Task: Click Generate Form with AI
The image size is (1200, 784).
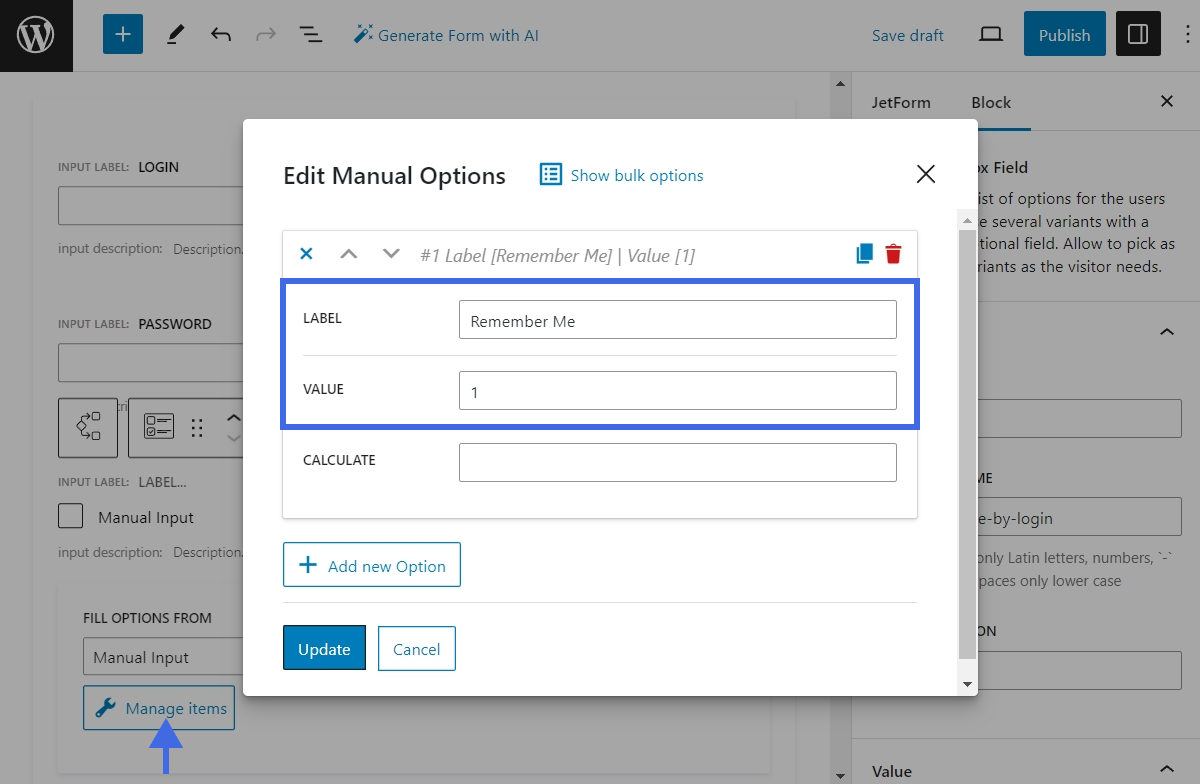Action: 447,34
